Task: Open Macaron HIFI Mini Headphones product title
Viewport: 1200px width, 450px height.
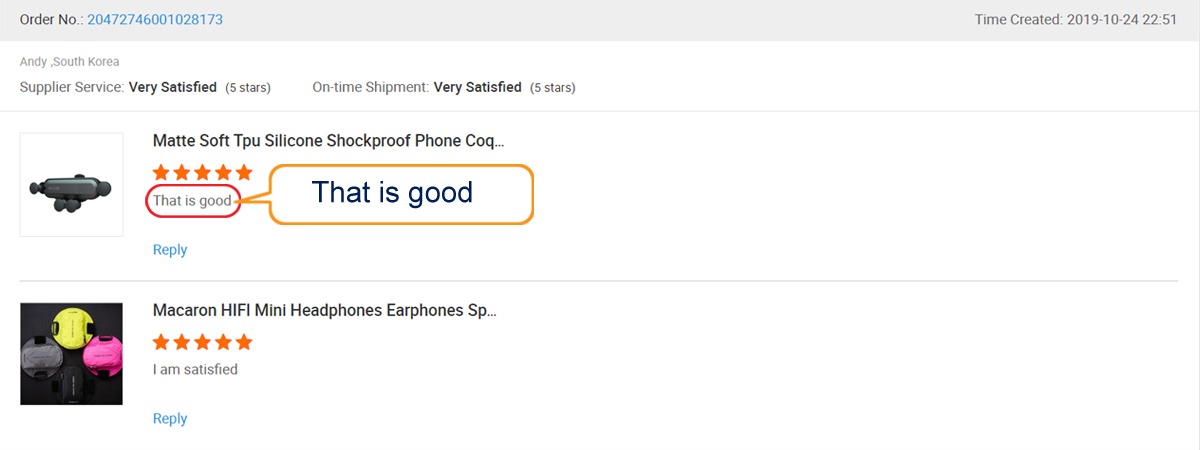Action: click(324, 310)
